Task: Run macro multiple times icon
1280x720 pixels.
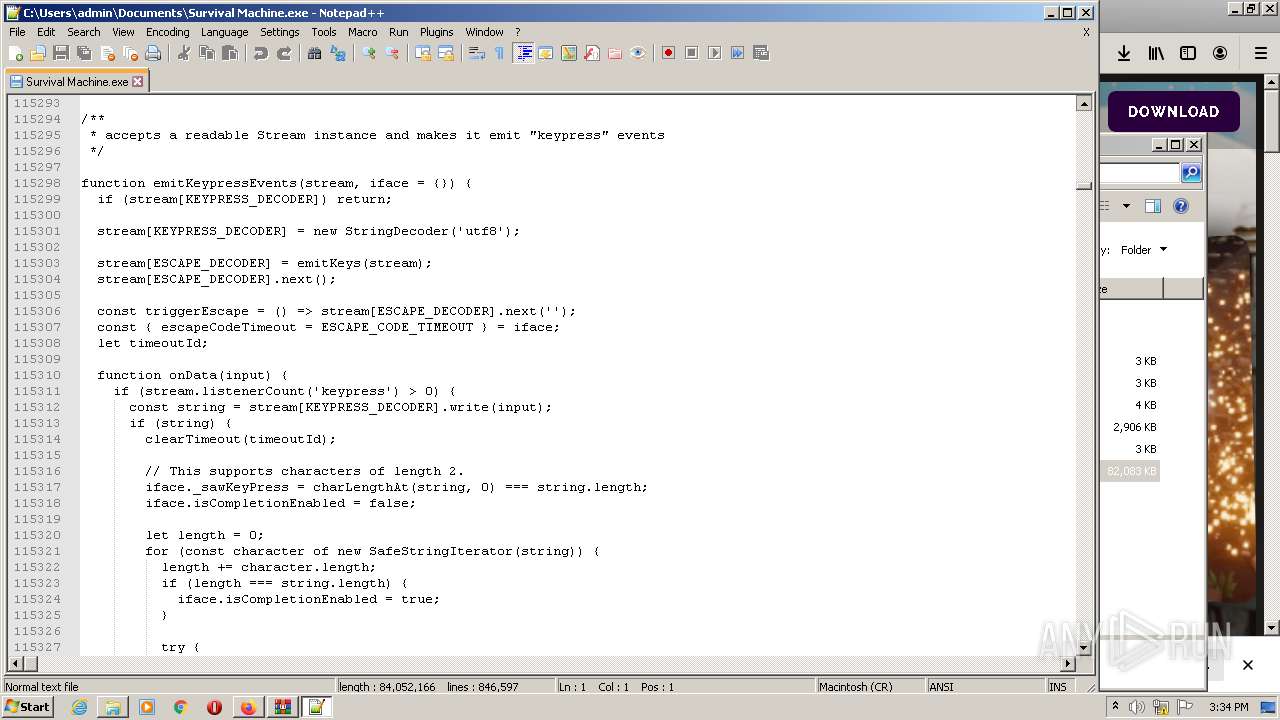Action: [x=737, y=53]
